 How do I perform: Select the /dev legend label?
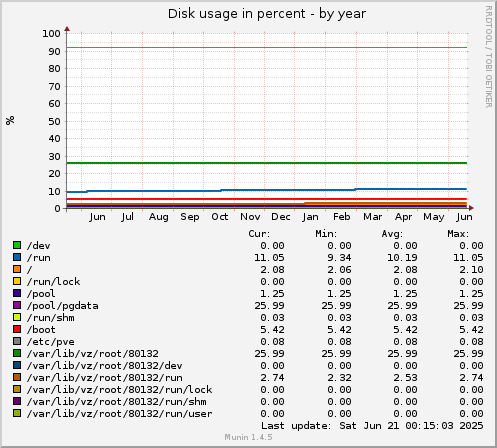tap(39, 246)
